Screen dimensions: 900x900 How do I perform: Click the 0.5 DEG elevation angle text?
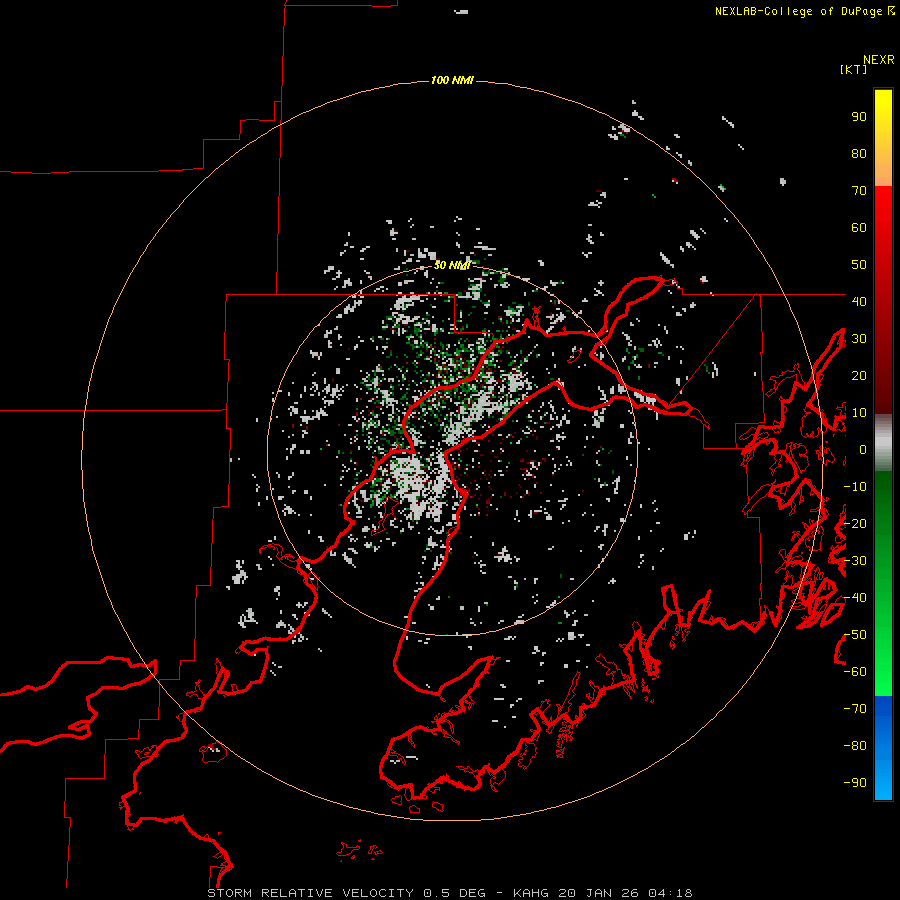[454, 893]
